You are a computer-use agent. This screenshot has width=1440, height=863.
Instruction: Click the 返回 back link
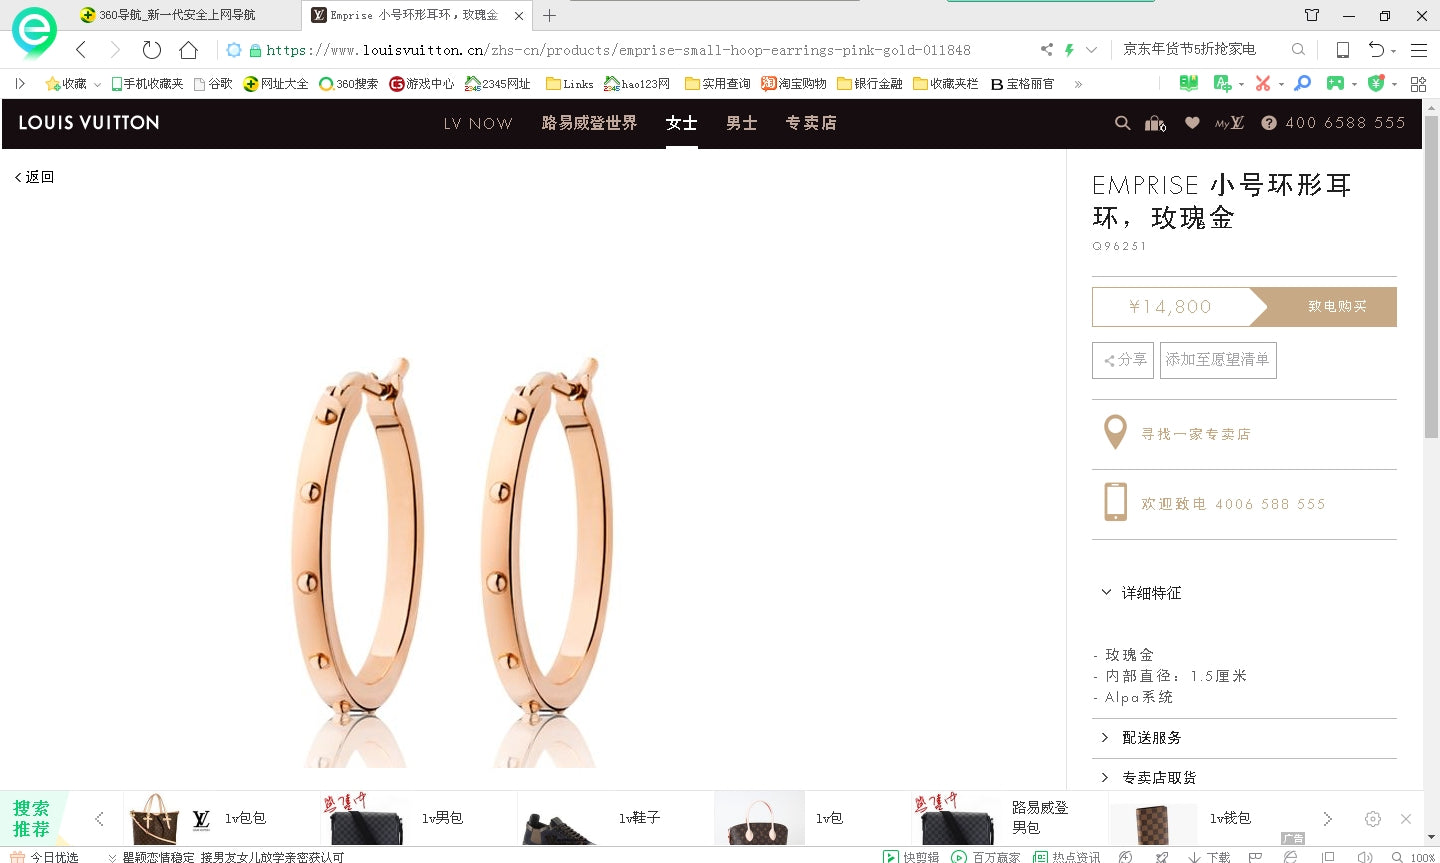(35, 177)
